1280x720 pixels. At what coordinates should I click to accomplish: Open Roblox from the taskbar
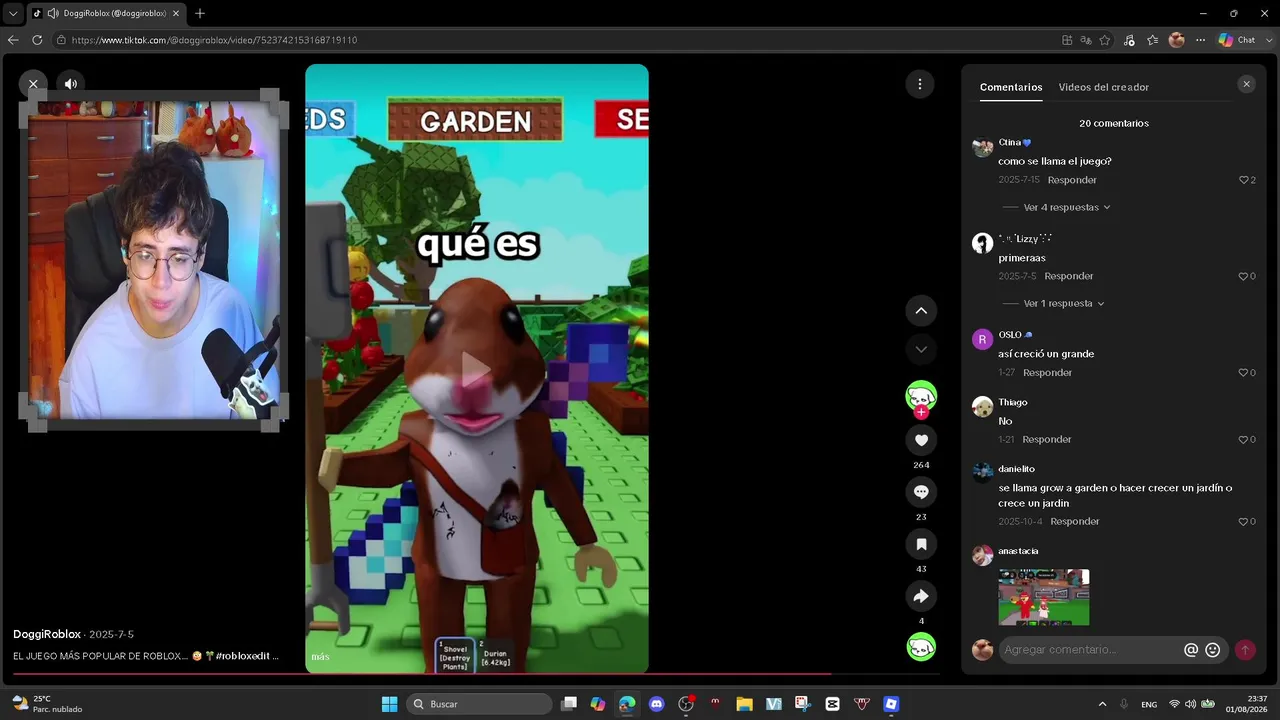pos(891,704)
